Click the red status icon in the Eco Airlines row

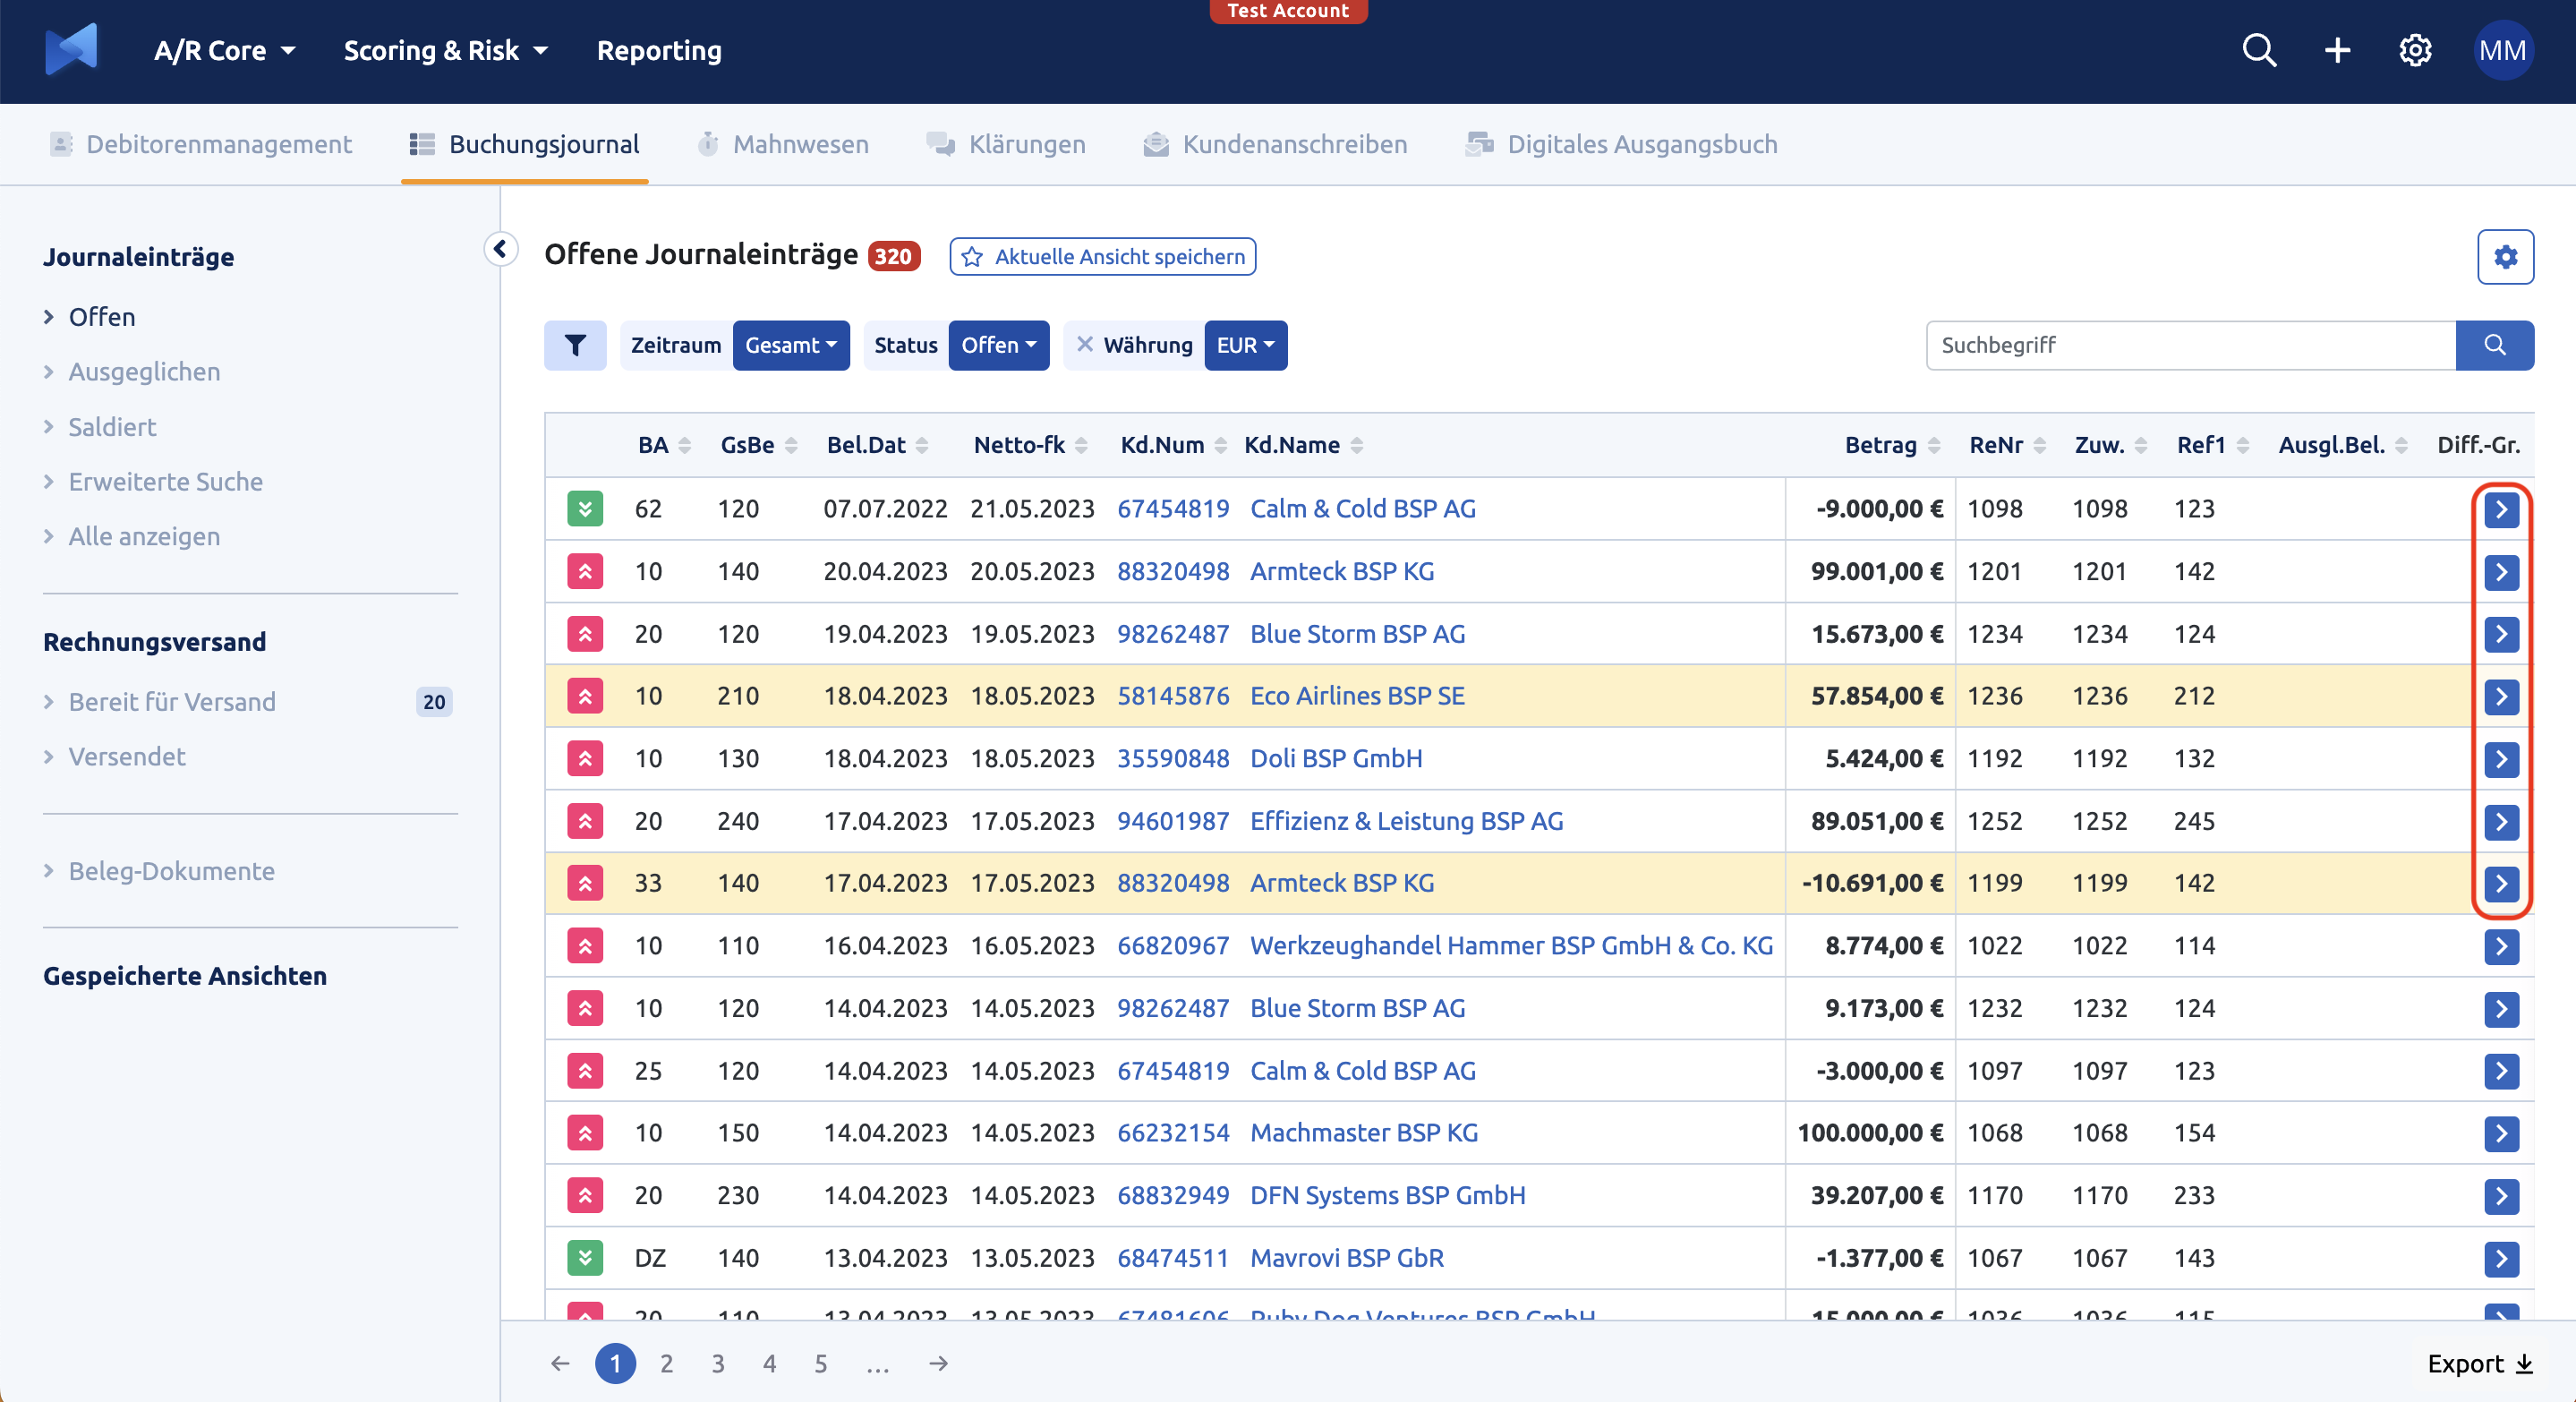(585, 696)
